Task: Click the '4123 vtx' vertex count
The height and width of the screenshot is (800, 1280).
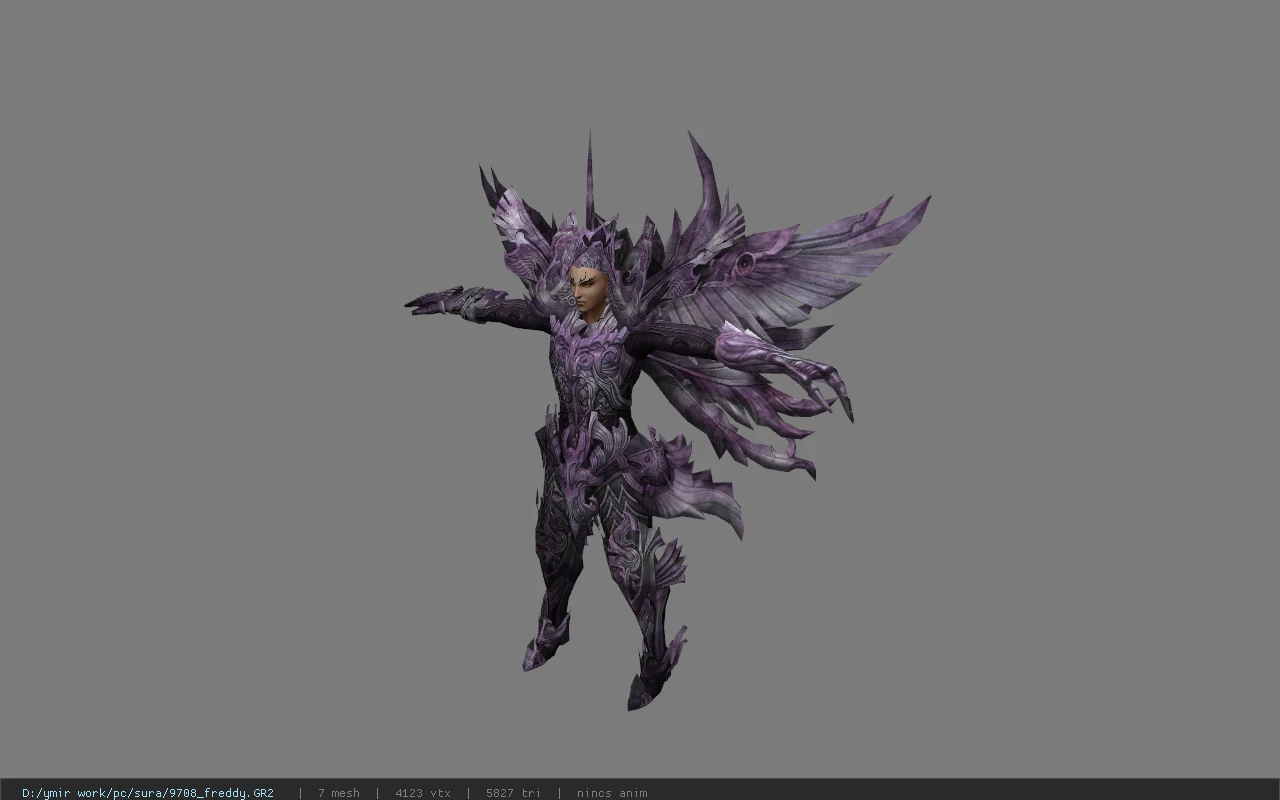Action: pyautogui.click(x=423, y=793)
